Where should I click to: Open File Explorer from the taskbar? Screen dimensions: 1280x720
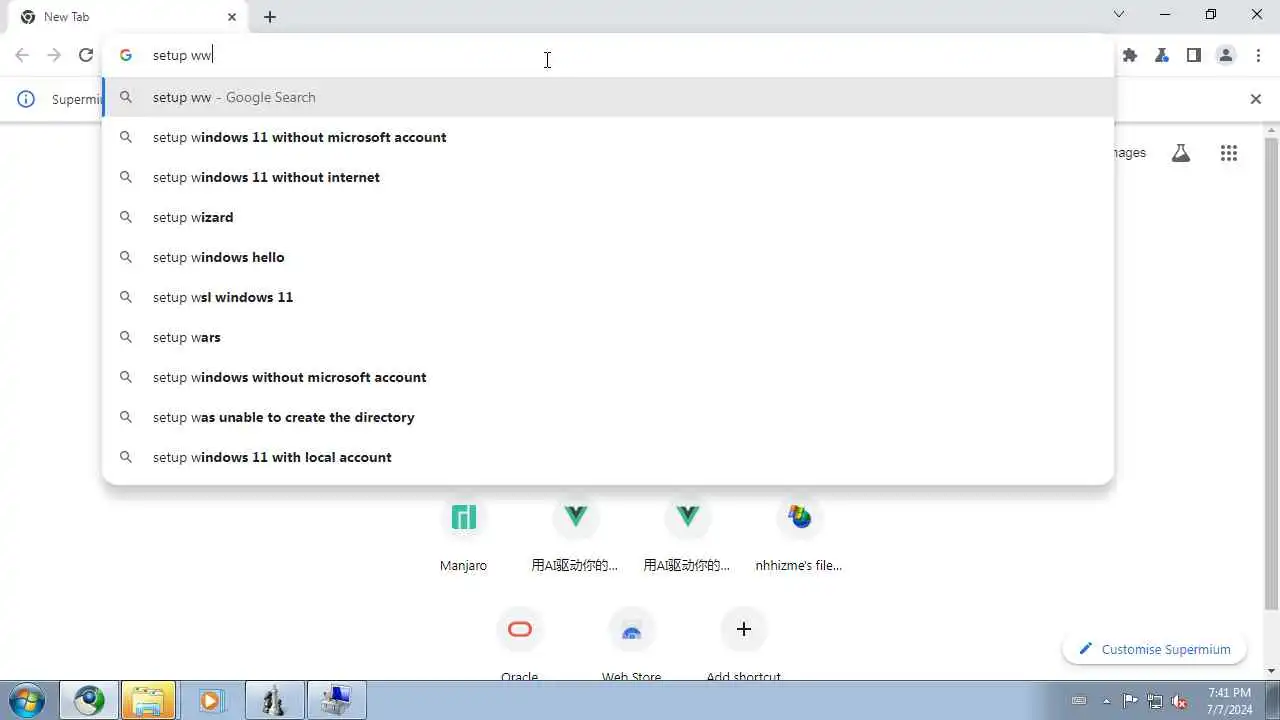pos(149,700)
